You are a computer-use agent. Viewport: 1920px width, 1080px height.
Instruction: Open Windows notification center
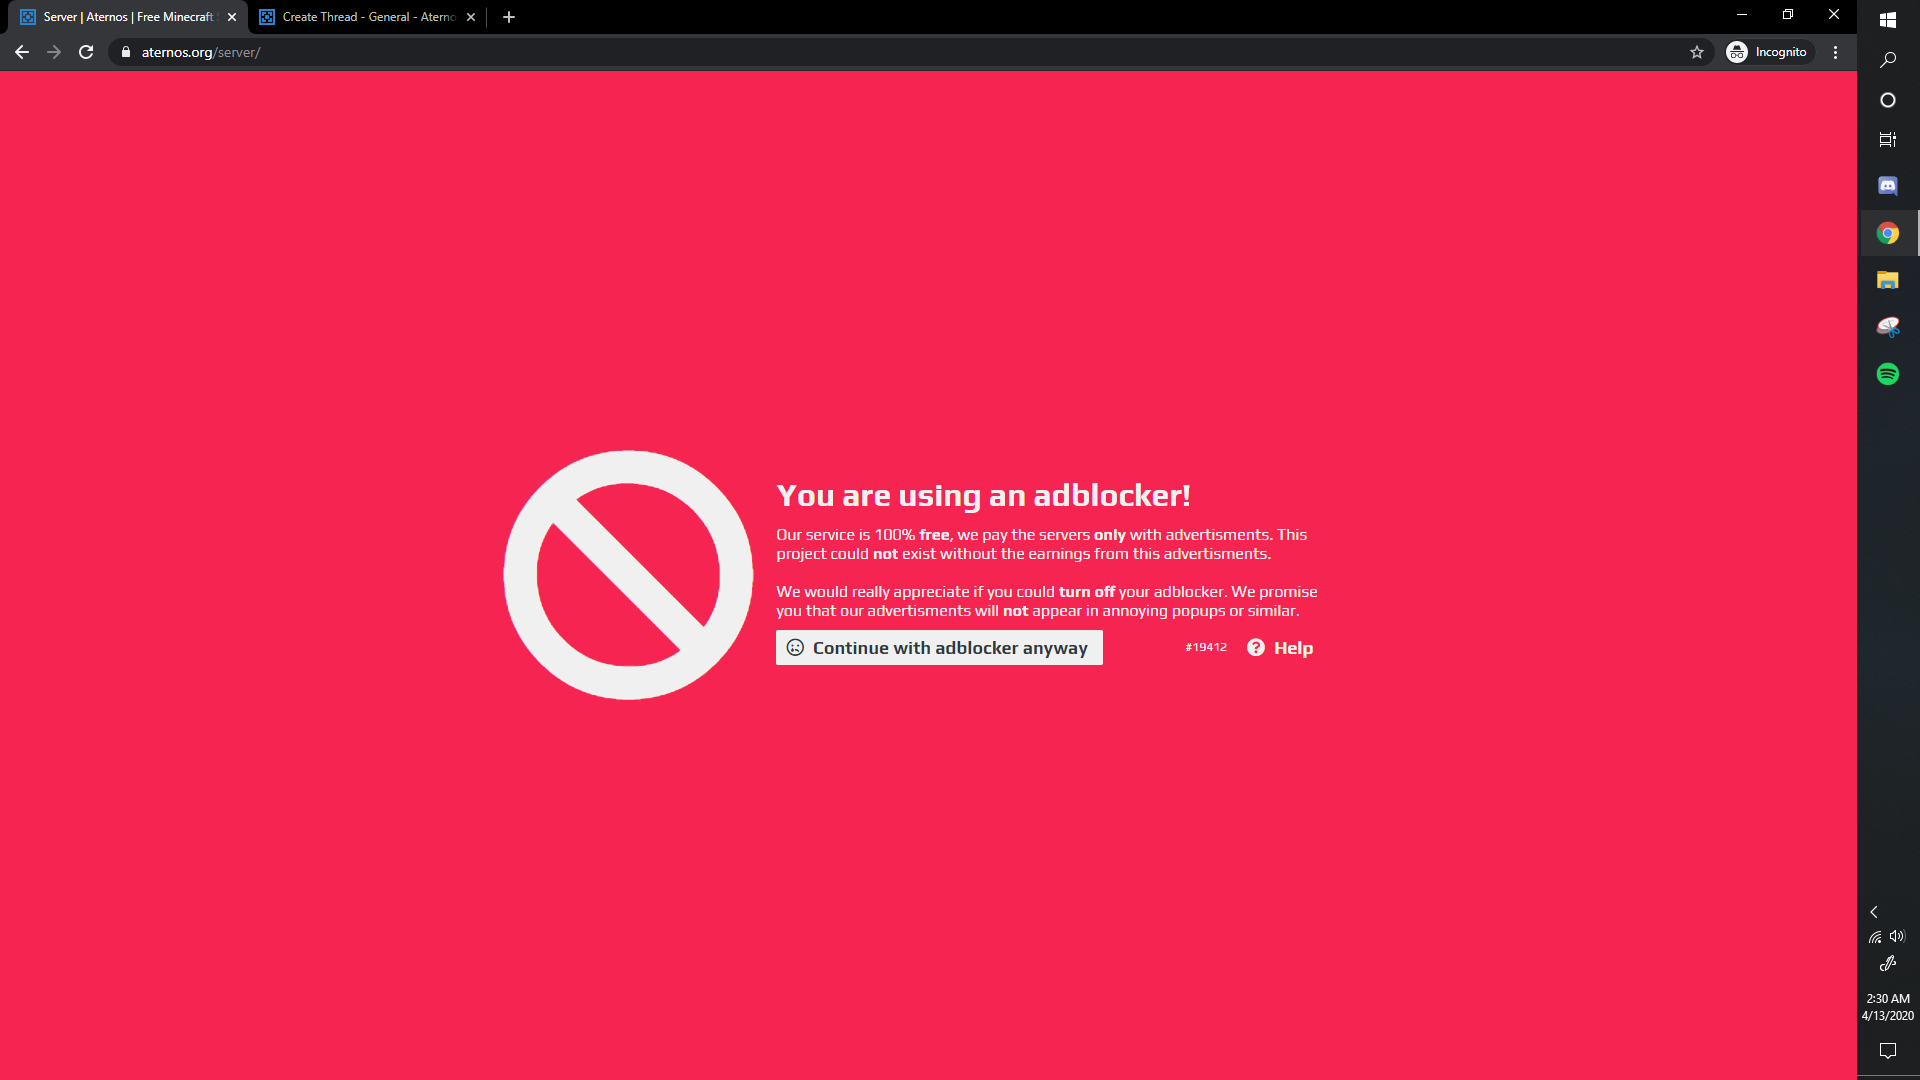tap(1888, 1051)
